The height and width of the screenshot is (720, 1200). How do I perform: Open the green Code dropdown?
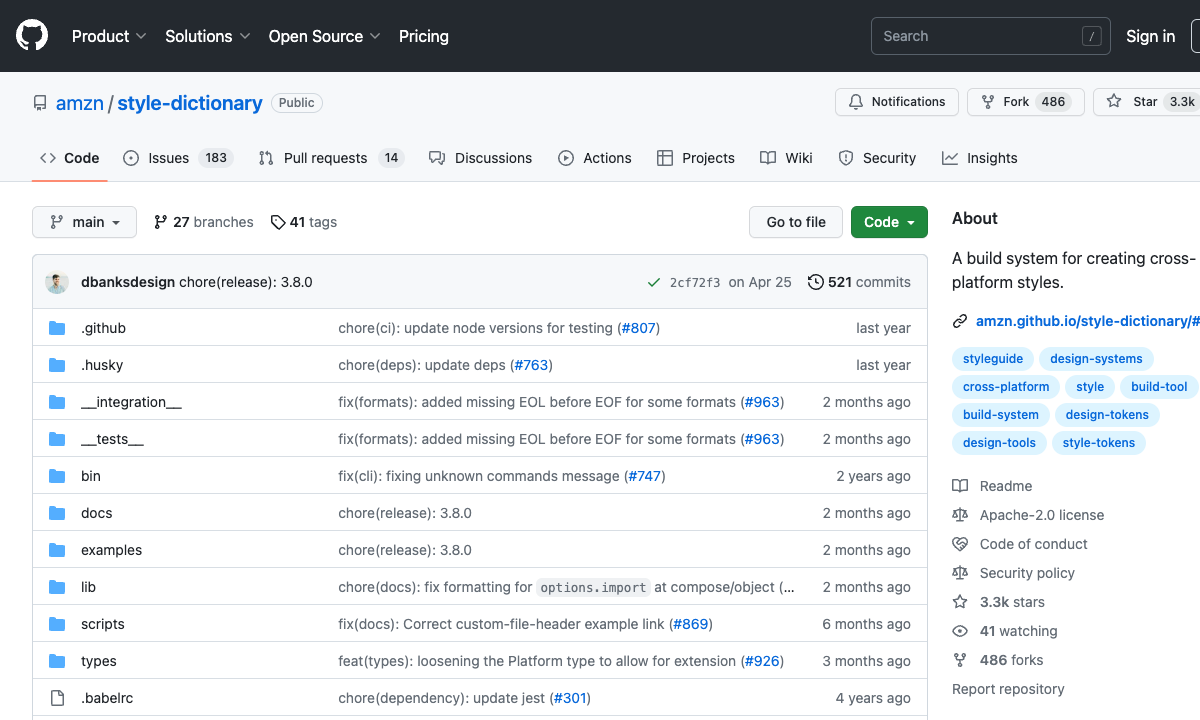coord(889,222)
